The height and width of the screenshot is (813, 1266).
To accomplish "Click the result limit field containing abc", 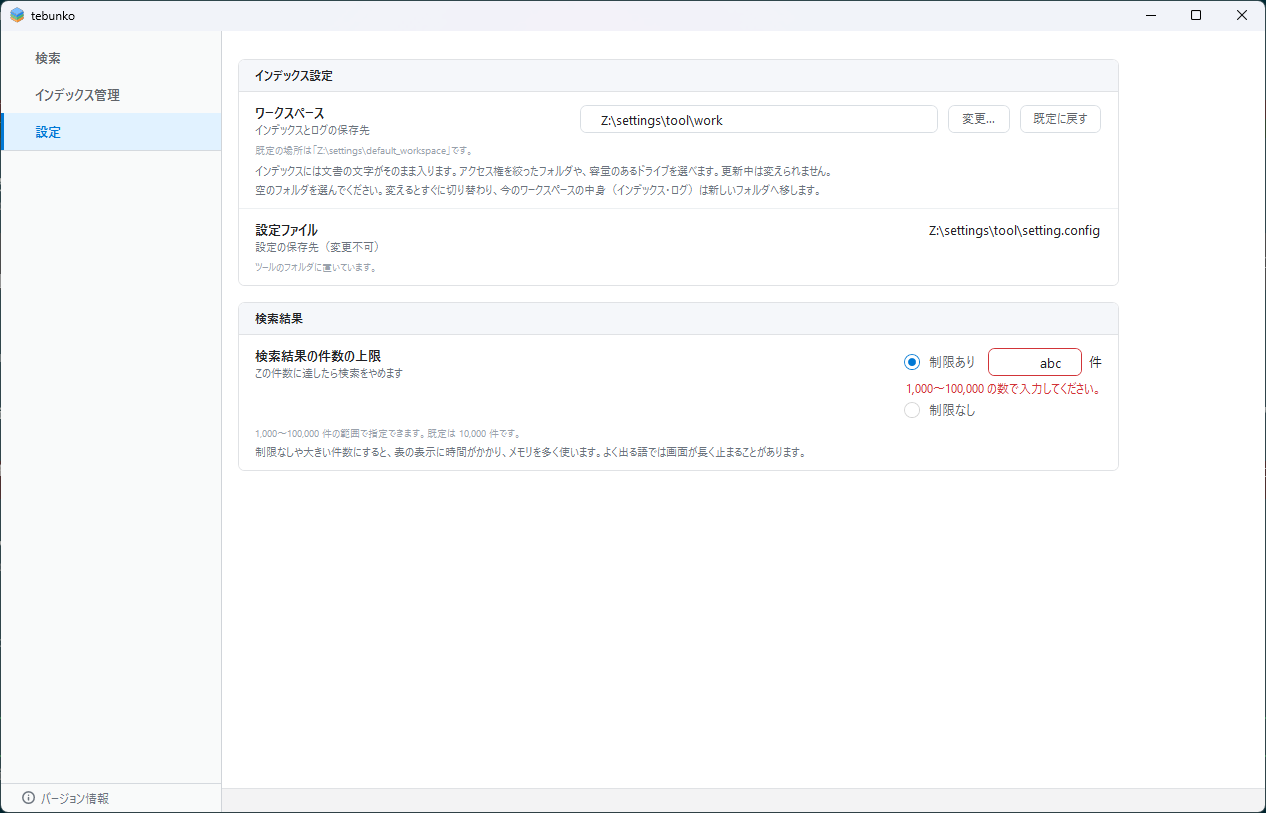I will click(1034, 362).
